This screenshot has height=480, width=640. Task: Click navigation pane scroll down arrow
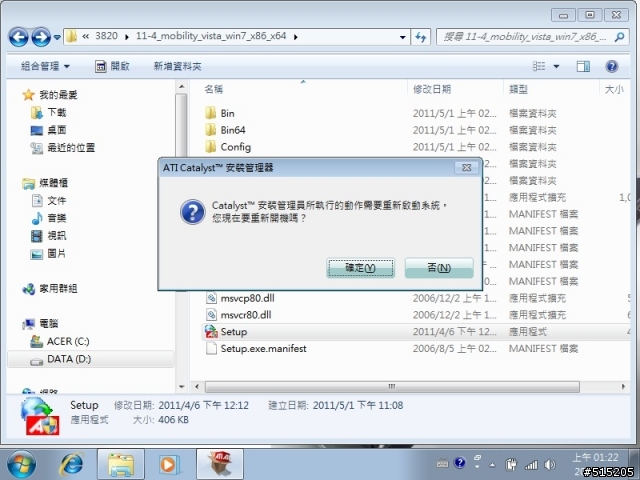(182, 387)
